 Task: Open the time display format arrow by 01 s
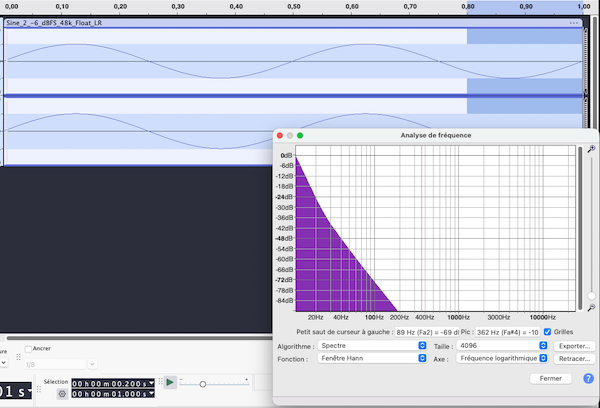(x=29, y=390)
